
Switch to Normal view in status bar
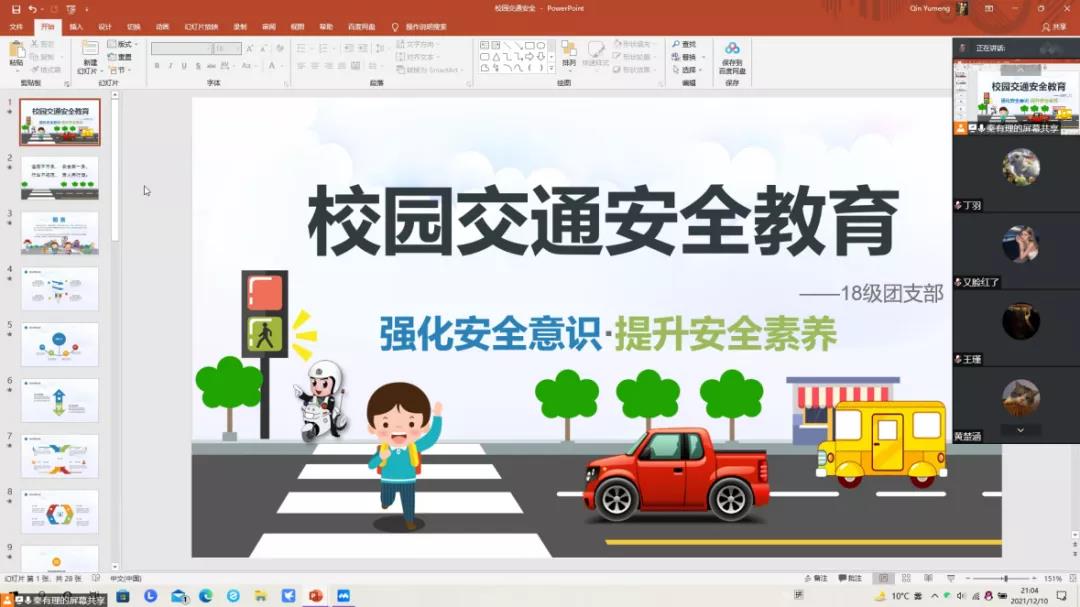tap(882, 579)
